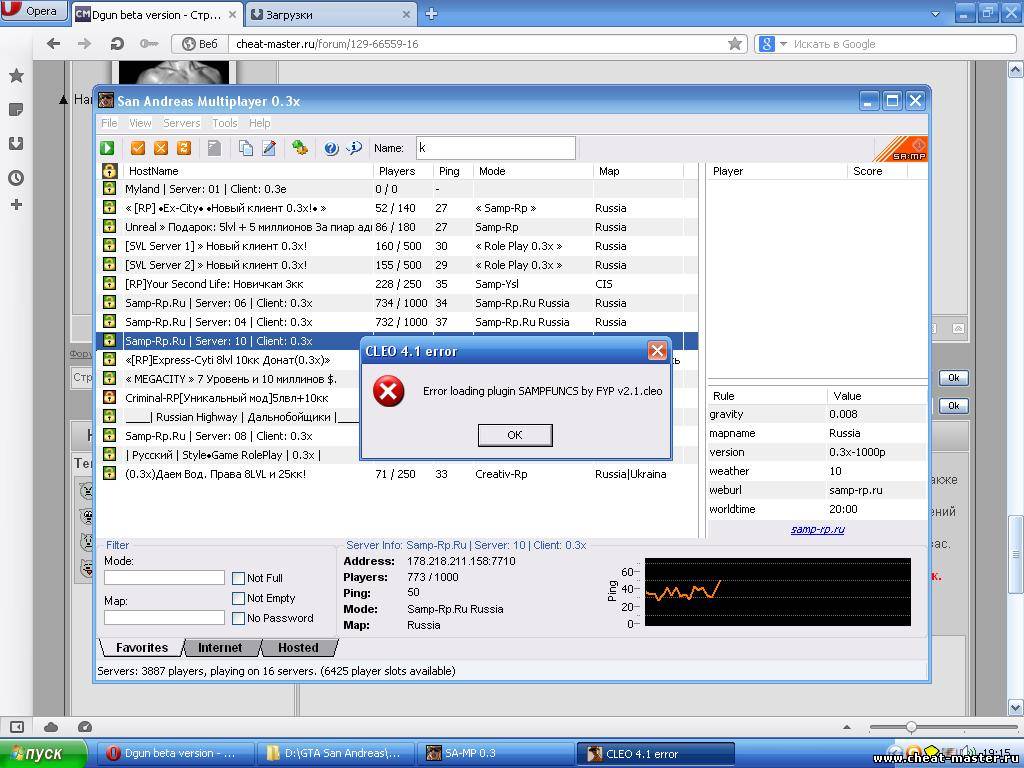Close the Загрузки tab
This screenshot has height=768, width=1024.
[406, 14]
